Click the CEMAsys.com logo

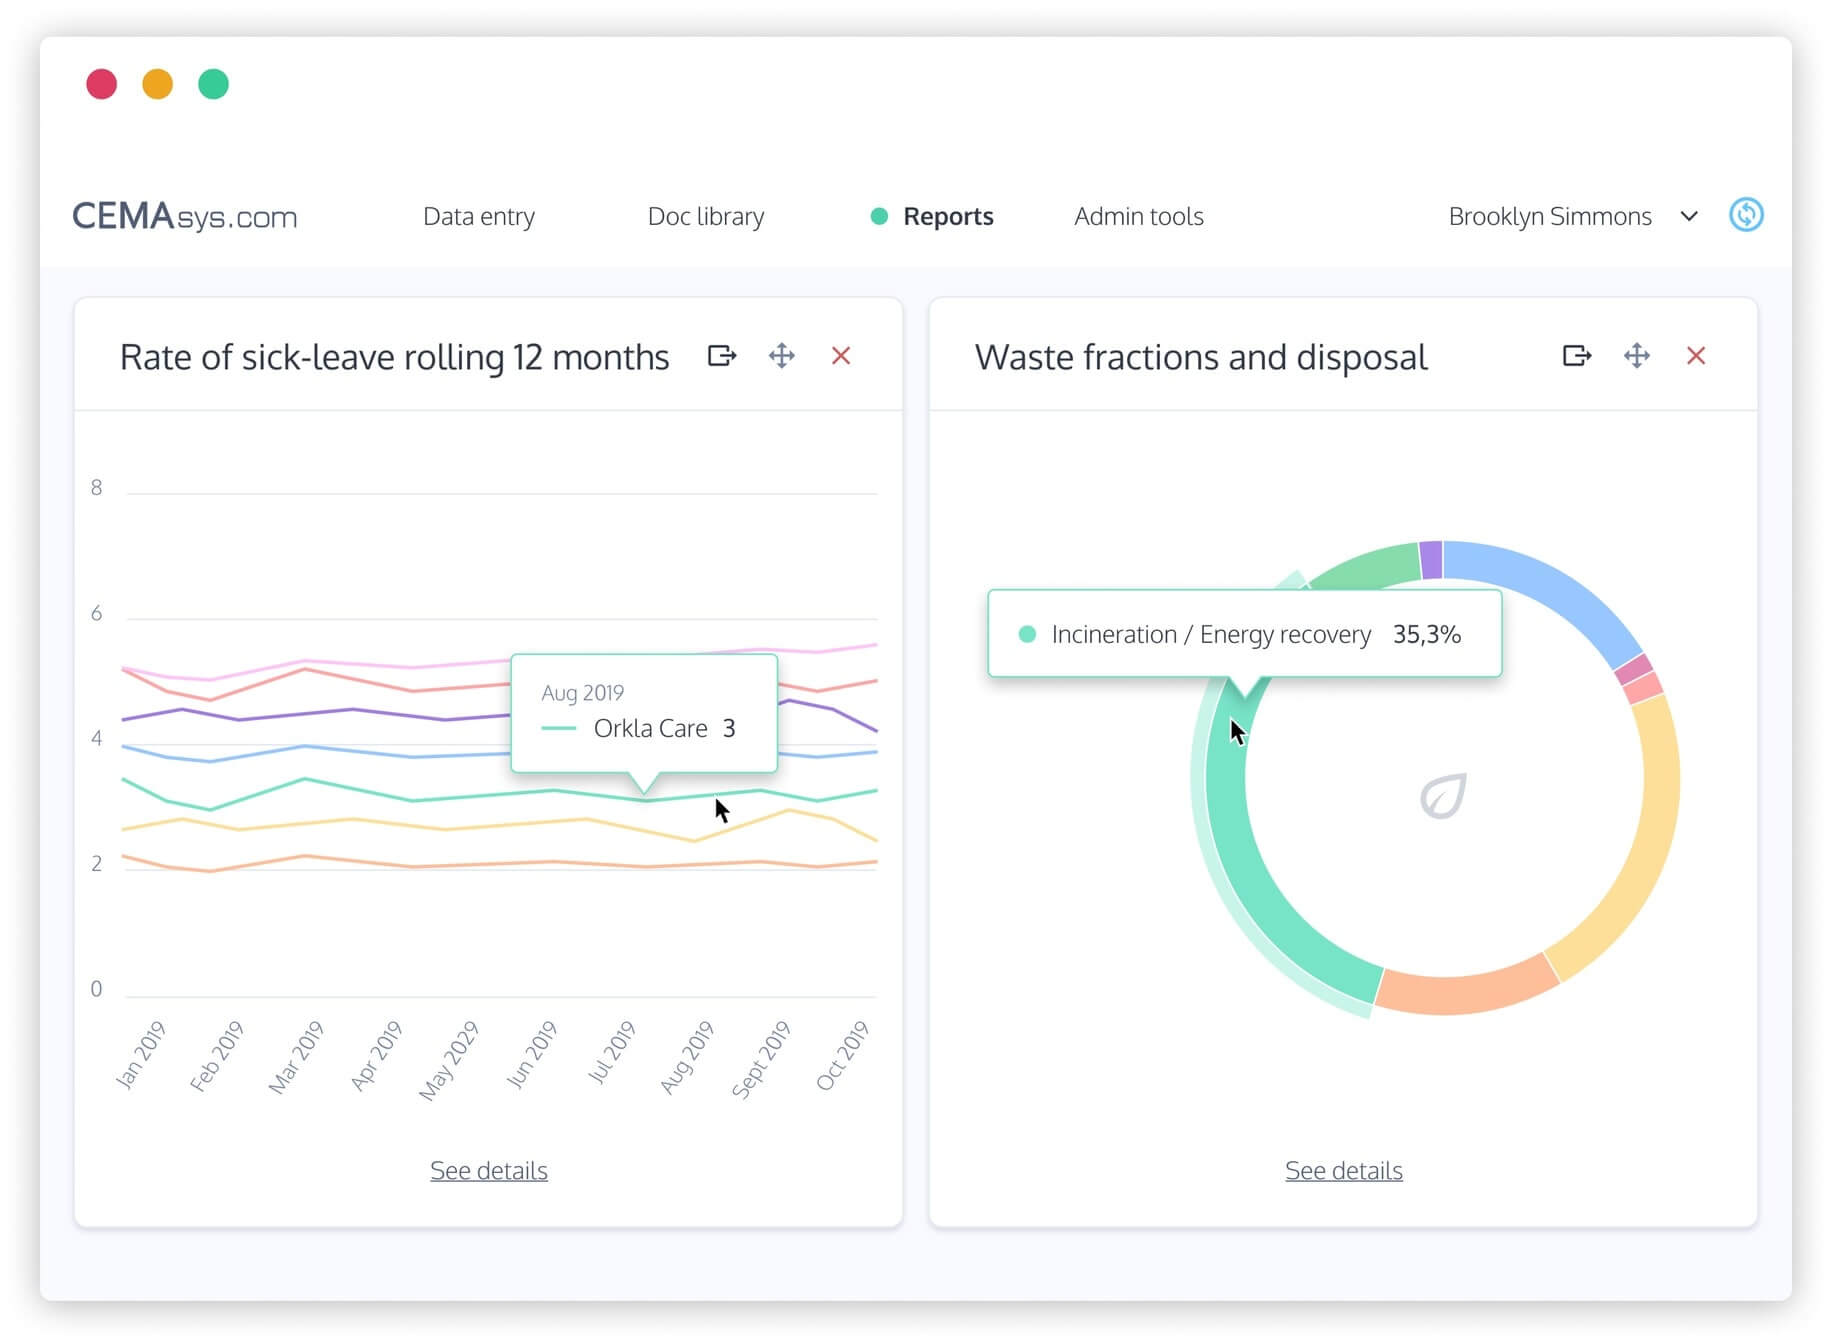(x=185, y=216)
